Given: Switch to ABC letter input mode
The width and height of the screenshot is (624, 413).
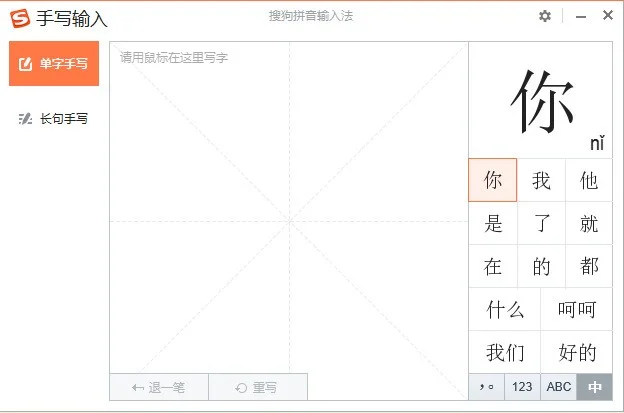Looking at the screenshot, I should 558,387.
